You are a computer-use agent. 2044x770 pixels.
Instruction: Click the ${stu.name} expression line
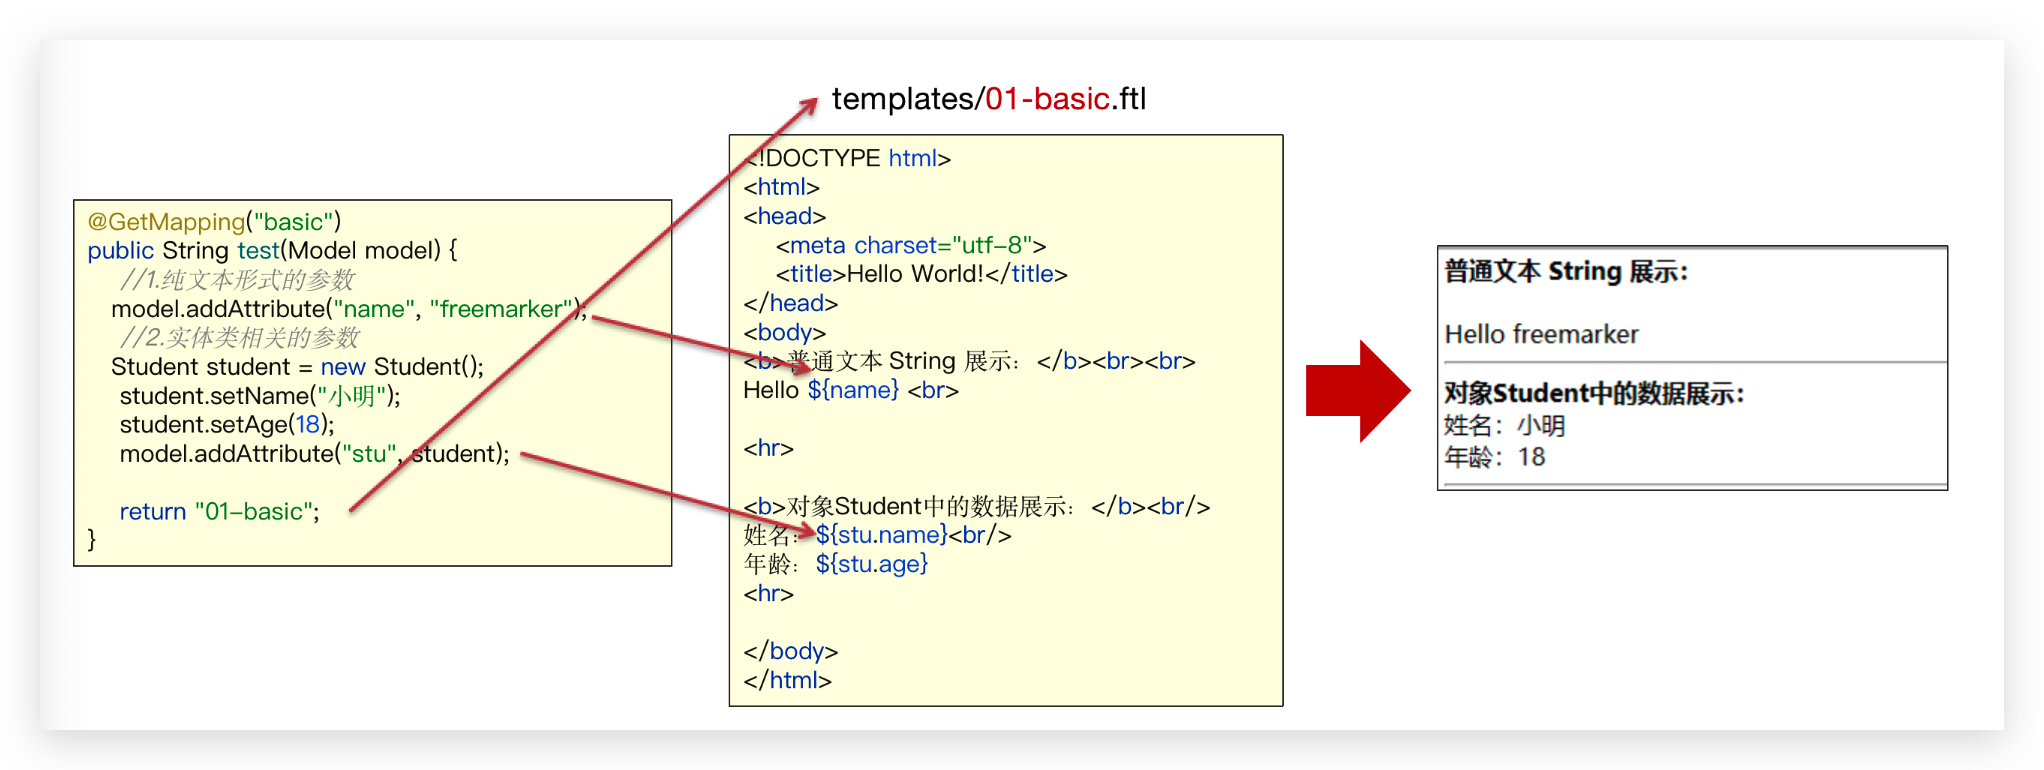coord(877,535)
